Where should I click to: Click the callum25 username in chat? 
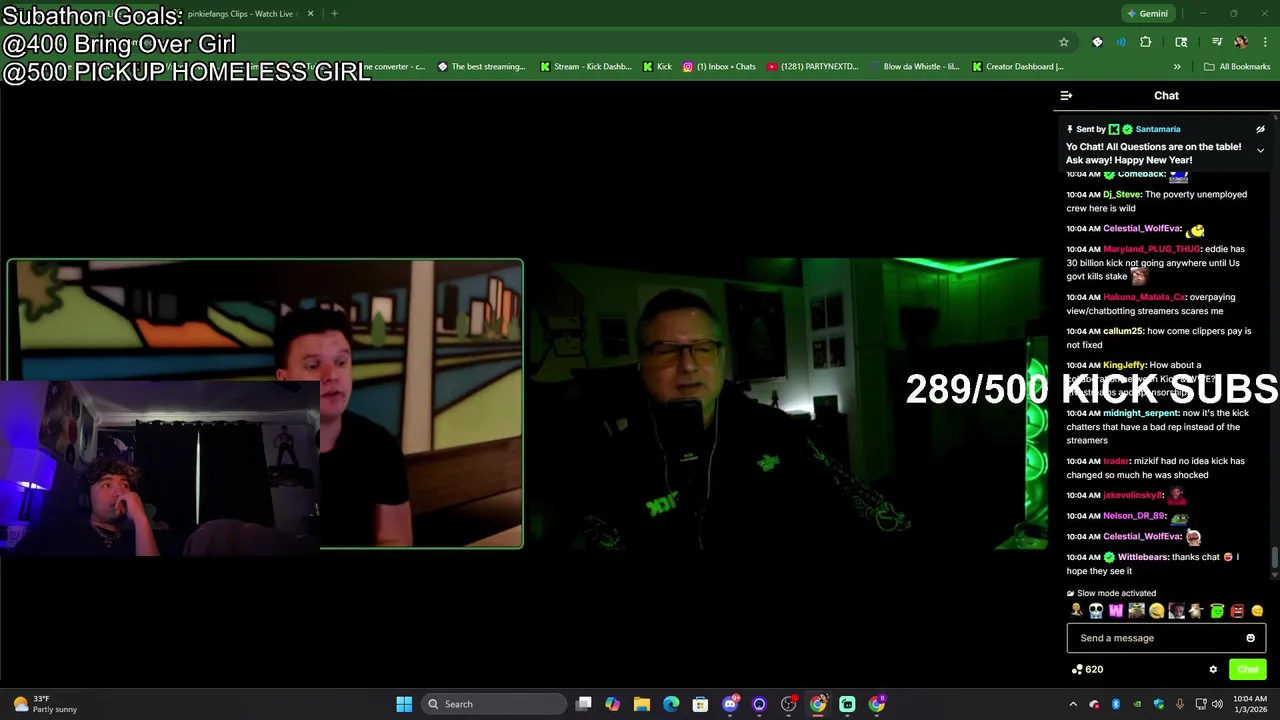(x=1123, y=331)
